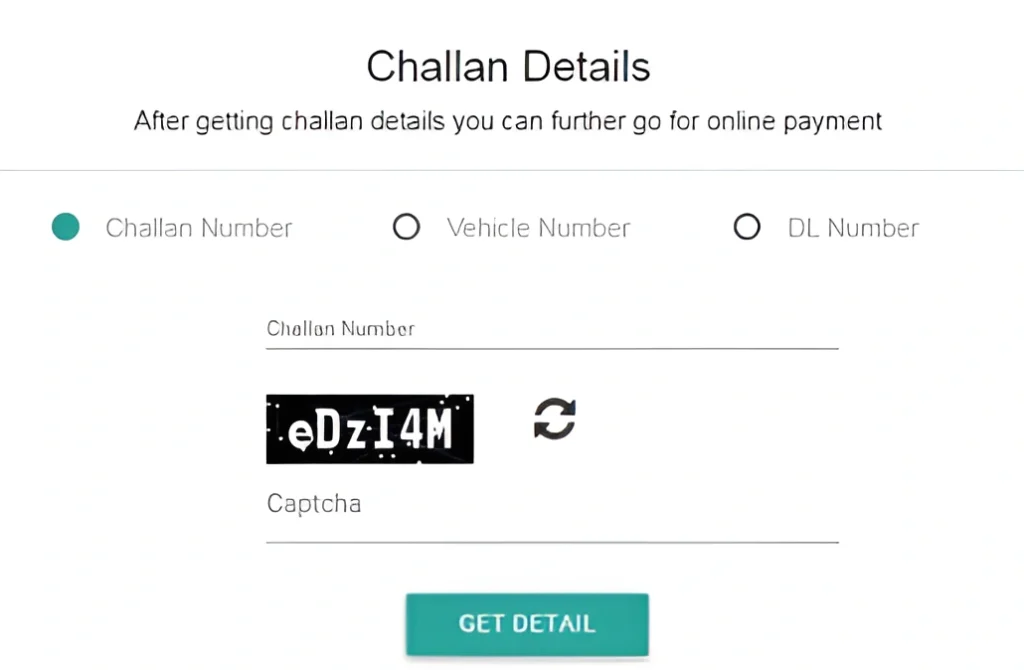1024x670 pixels.
Task: Click the eDzI4M captcha image
Action: click(x=369, y=429)
